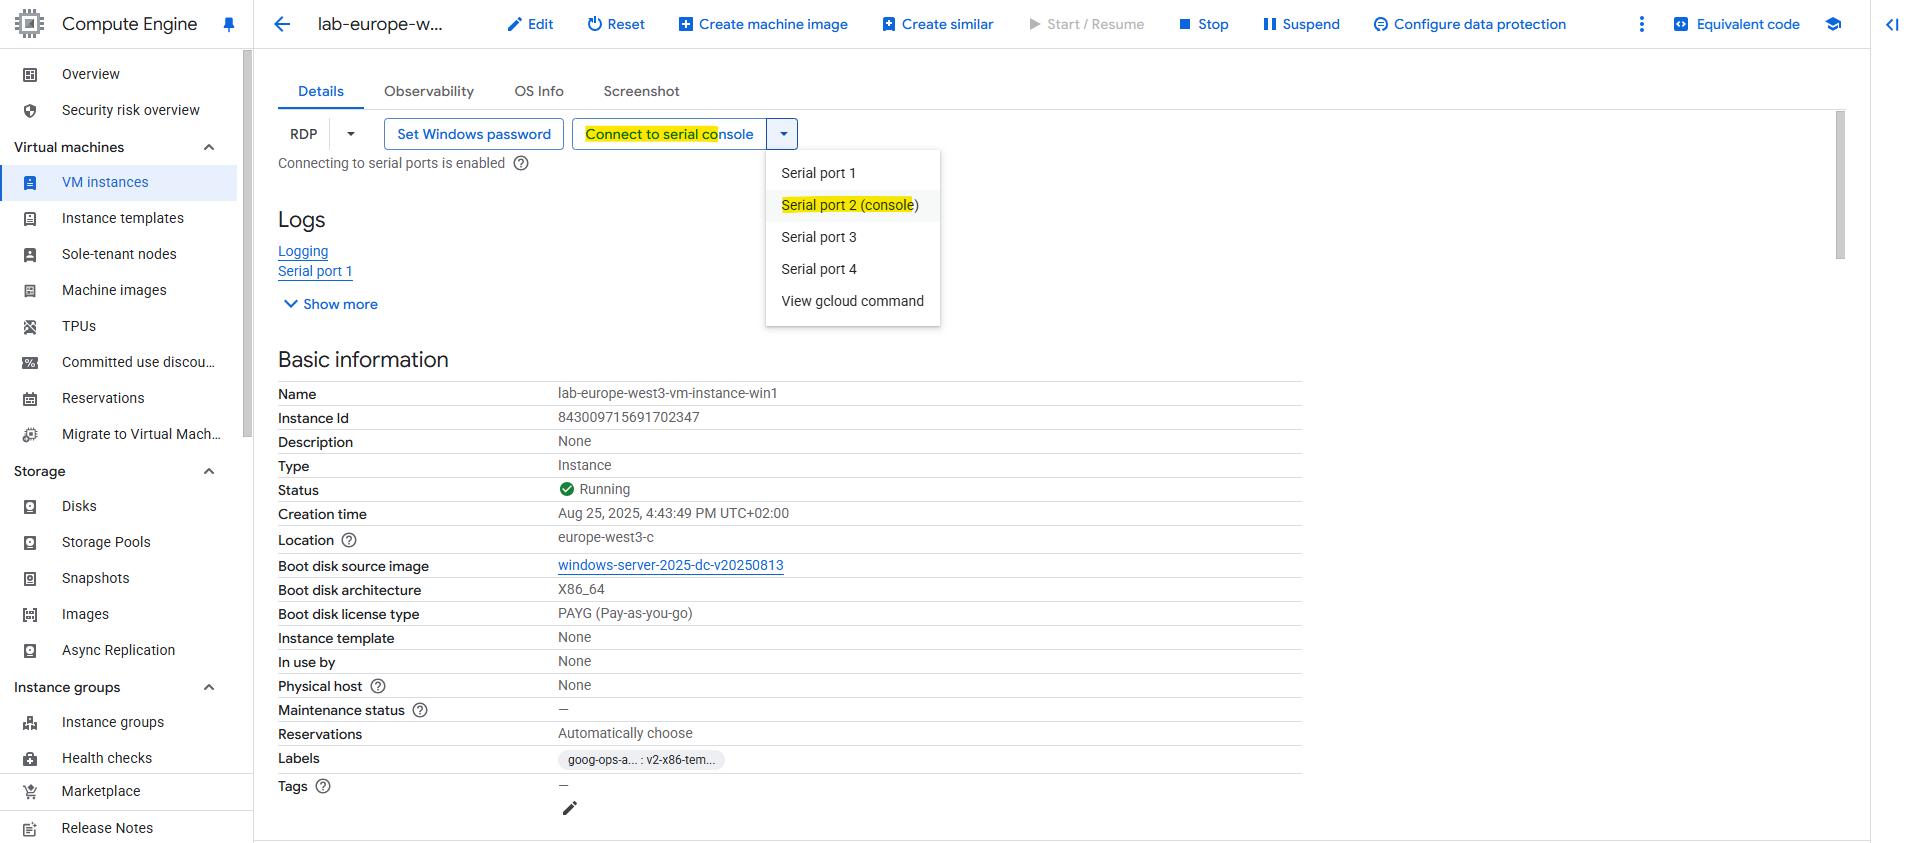
Task: Open Committed use discounts
Action: (118, 362)
